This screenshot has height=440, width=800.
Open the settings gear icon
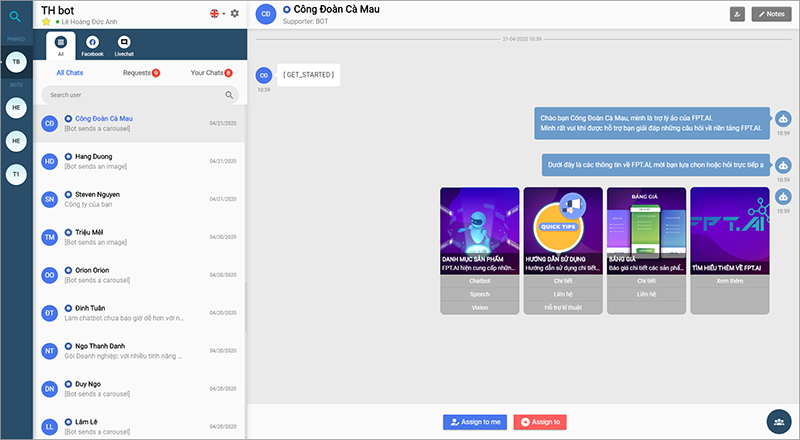coord(235,13)
